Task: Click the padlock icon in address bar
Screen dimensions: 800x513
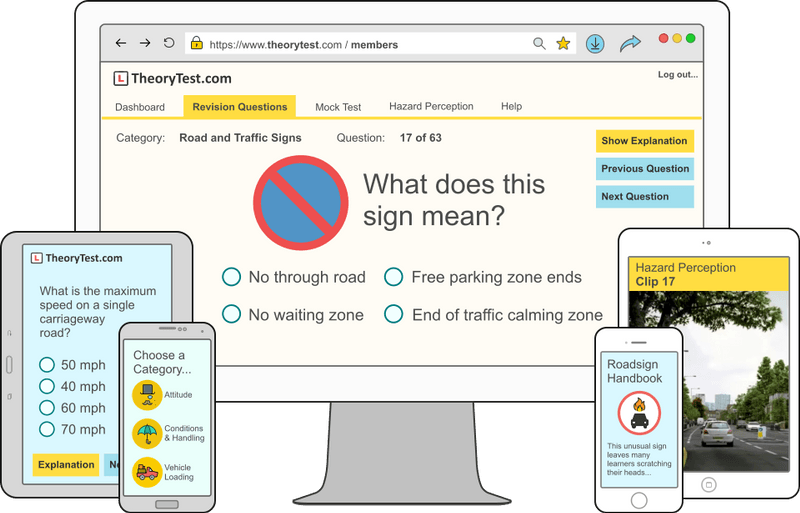Action: (x=196, y=43)
